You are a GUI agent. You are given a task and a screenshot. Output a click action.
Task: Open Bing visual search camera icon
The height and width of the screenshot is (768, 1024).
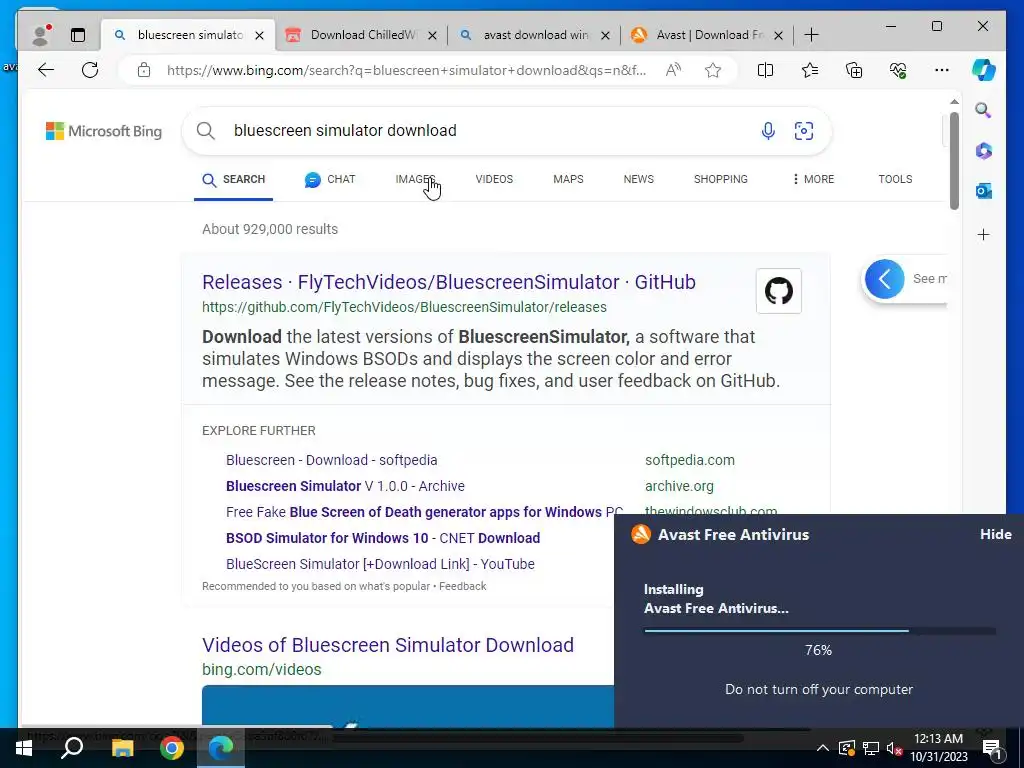tap(804, 131)
